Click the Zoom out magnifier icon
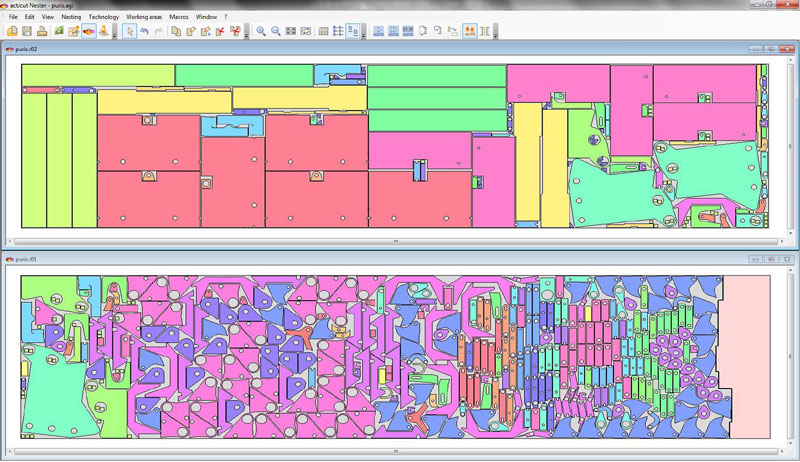Screen dimensions: 800x462 click(x=276, y=31)
